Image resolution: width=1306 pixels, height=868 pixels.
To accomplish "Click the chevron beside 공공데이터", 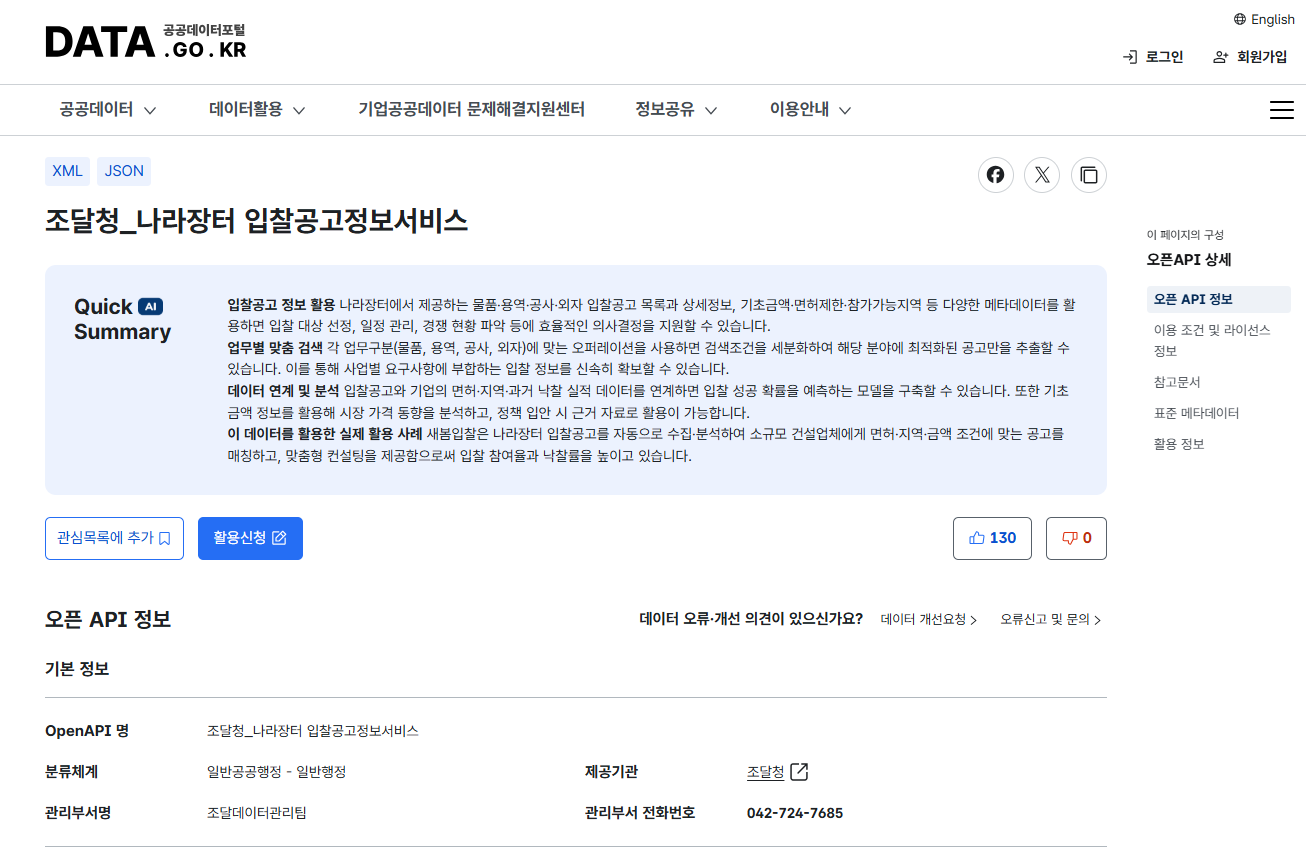I will (x=150, y=111).
